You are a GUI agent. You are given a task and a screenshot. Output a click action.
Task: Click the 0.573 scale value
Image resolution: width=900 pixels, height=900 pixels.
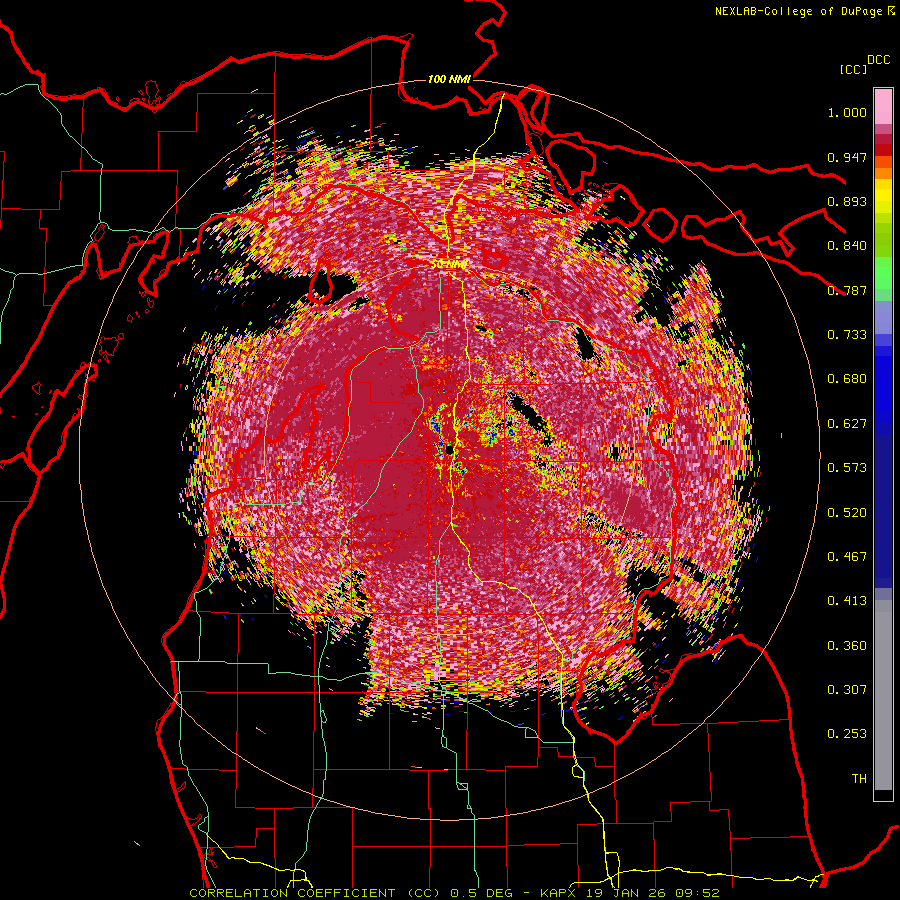click(x=847, y=468)
